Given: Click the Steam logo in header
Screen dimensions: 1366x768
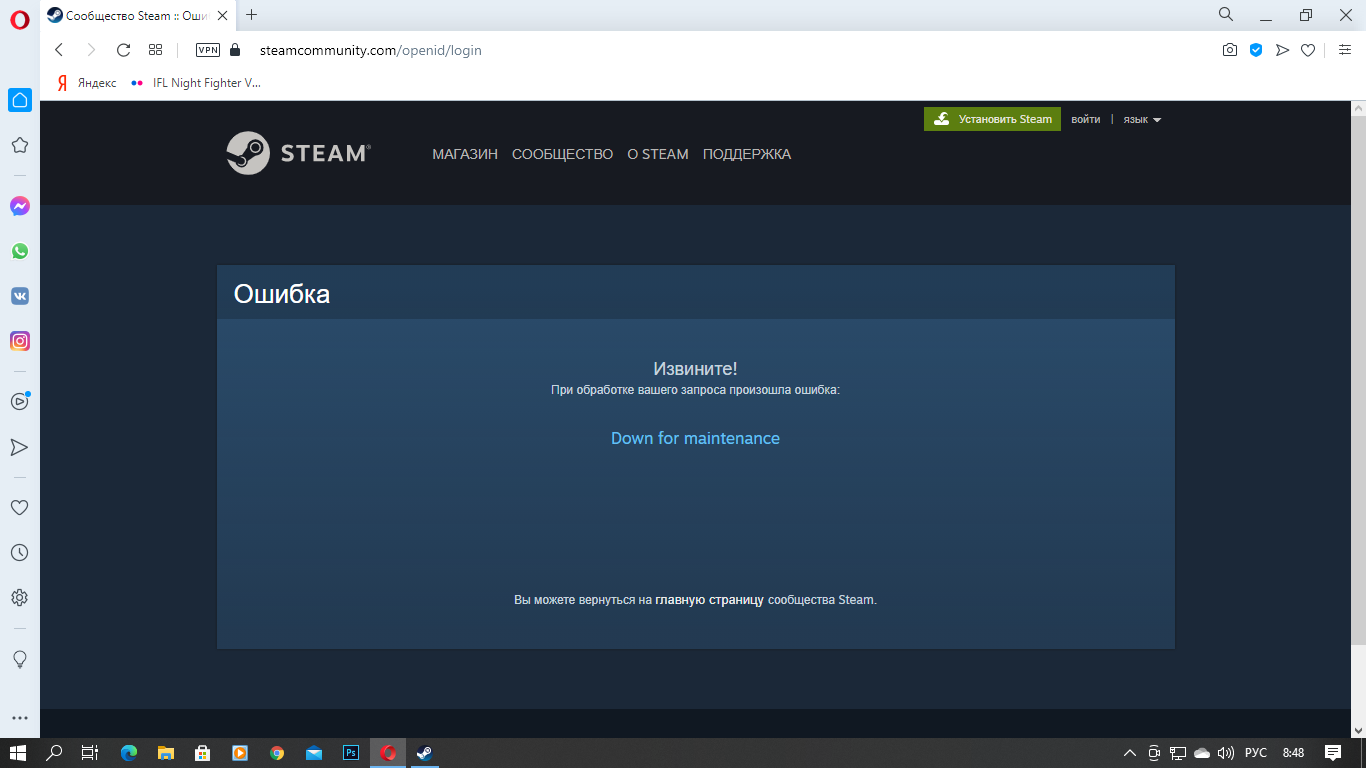Looking at the screenshot, I should [298, 153].
